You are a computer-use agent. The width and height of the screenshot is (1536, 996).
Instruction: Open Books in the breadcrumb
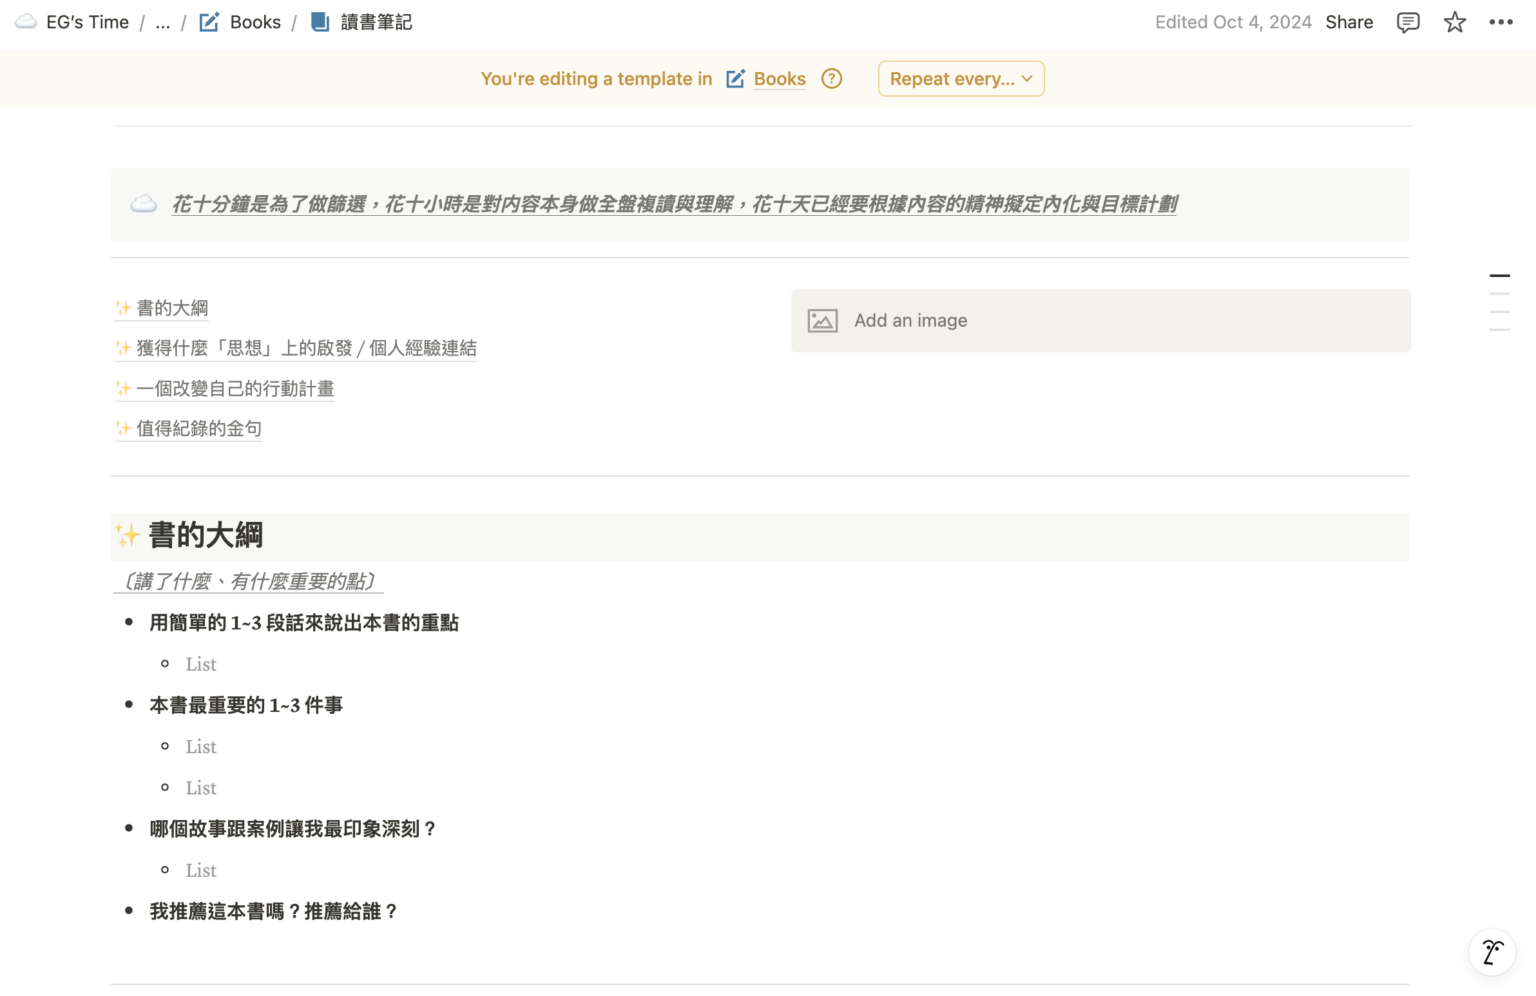pos(254,22)
